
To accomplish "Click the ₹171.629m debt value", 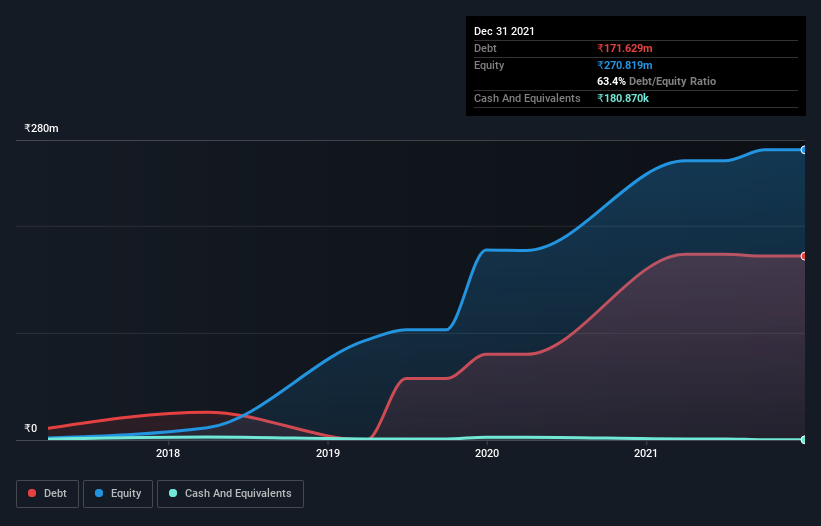I will (625, 48).
